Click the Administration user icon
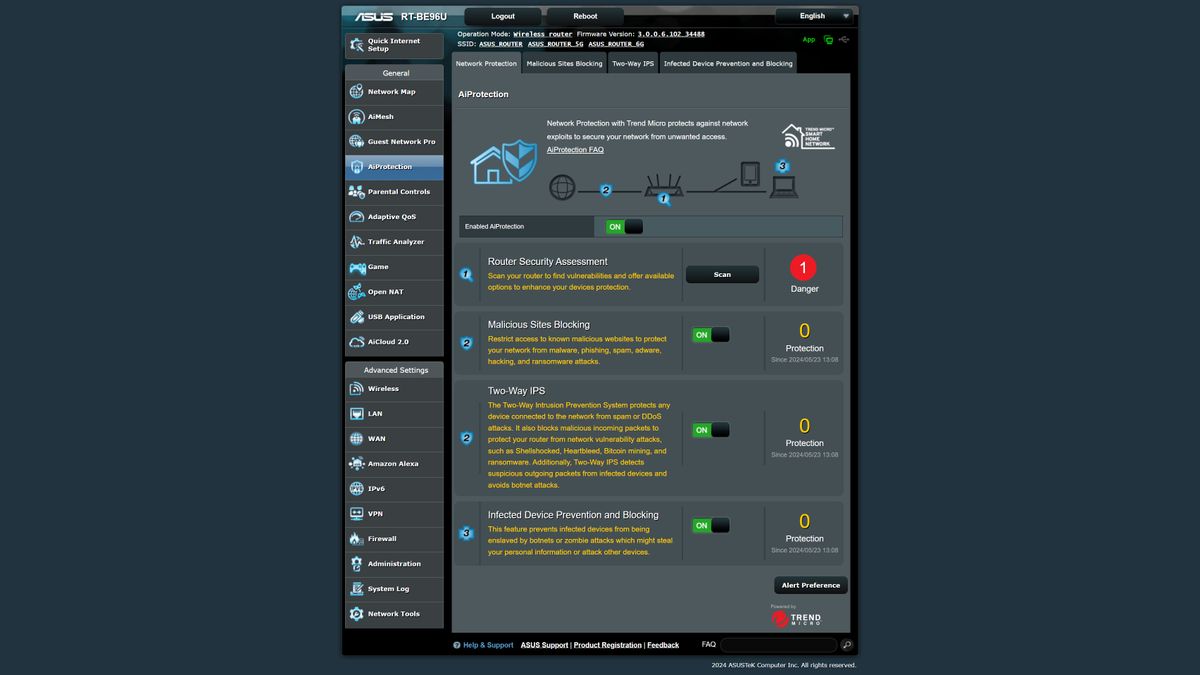 [357, 564]
